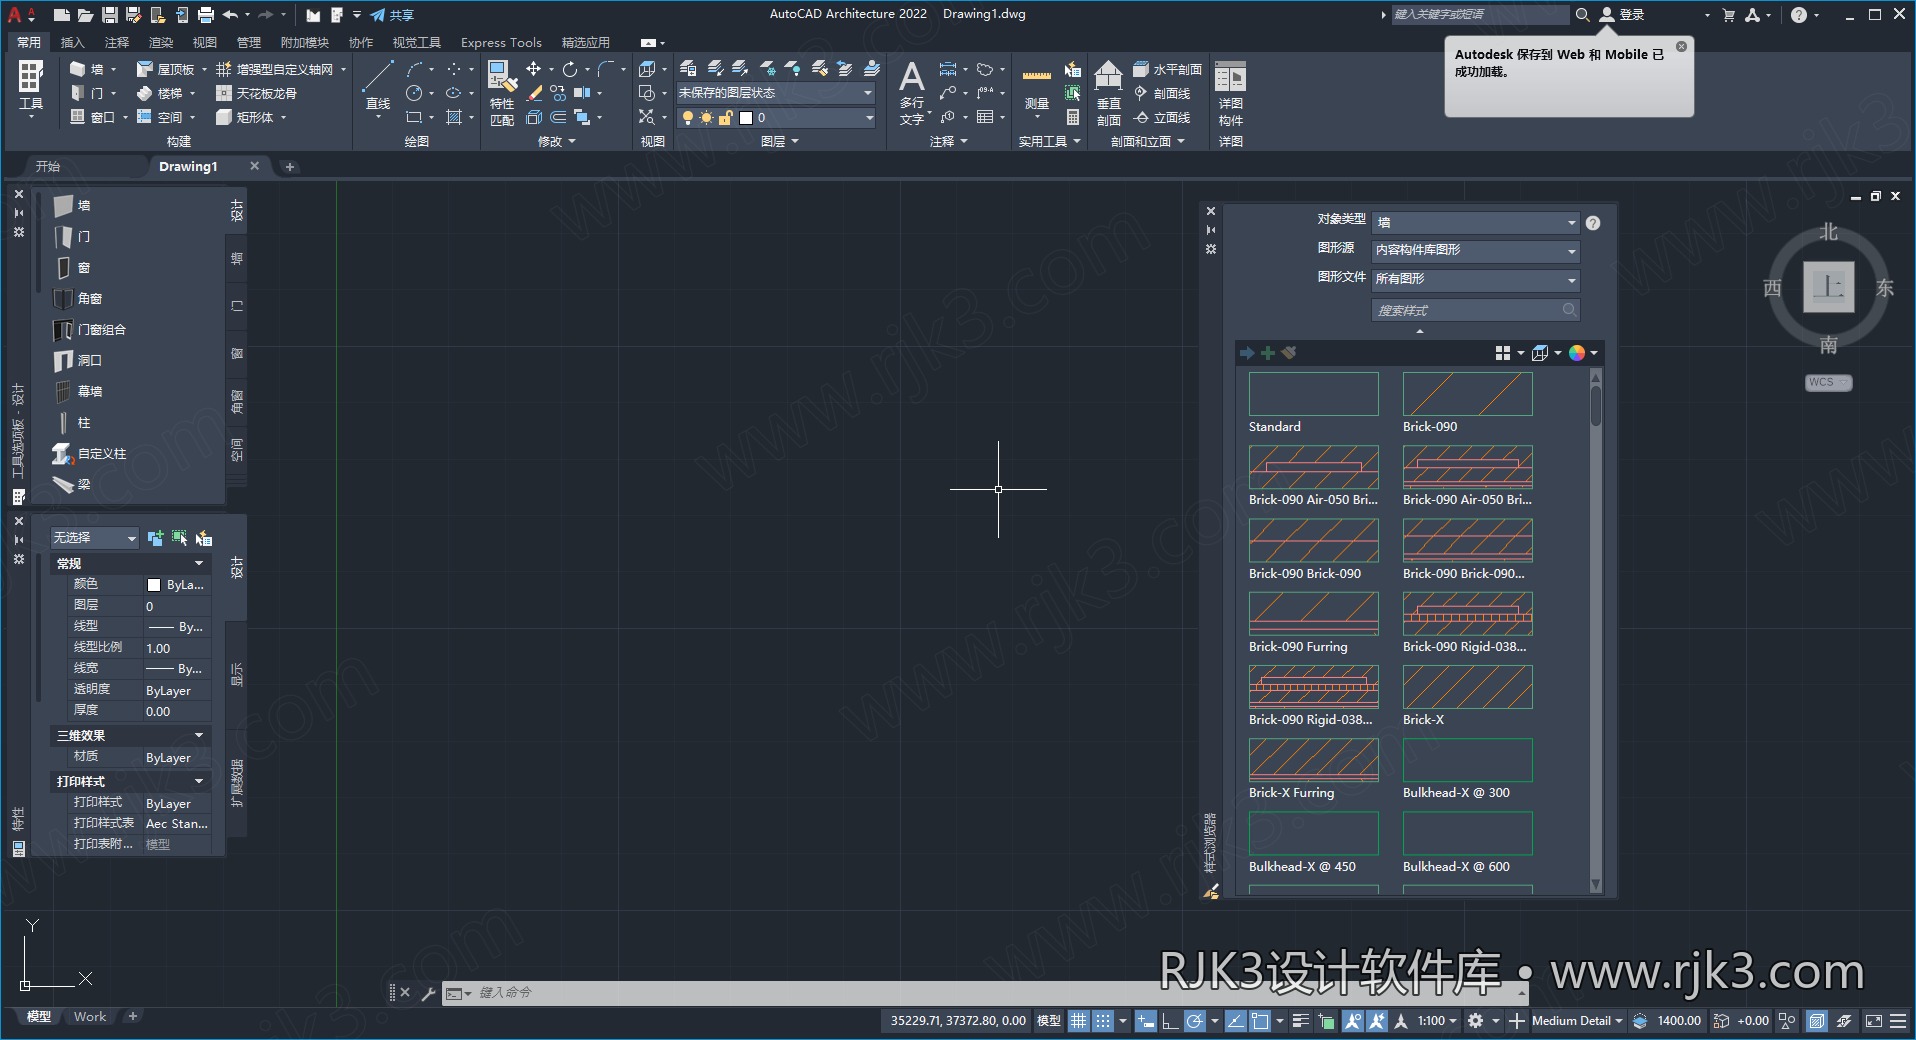Screen dimensions: 1916x1040
Task: Switch to the 开始 start tab
Action: (x=47, y=166)
